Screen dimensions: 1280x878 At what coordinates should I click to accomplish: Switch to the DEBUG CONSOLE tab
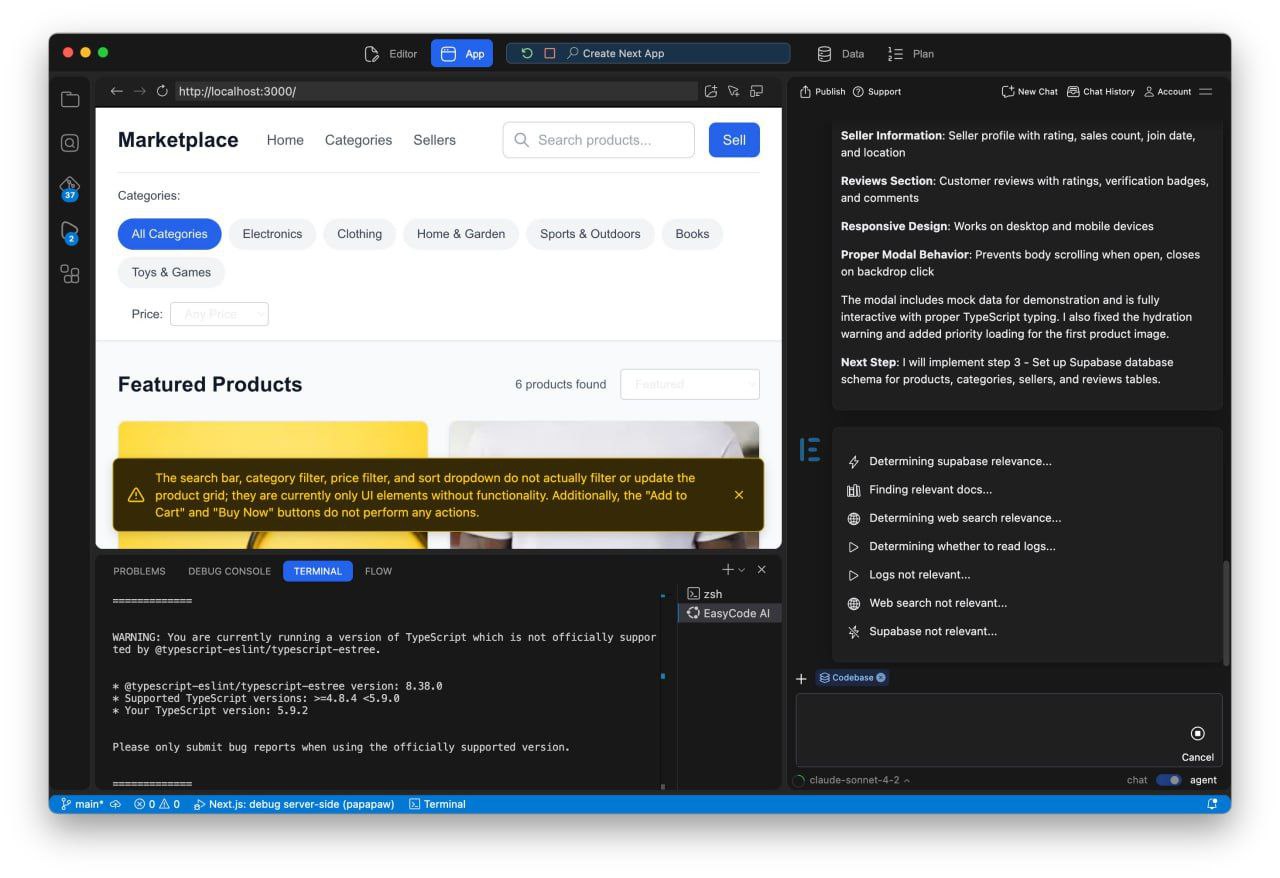229,571
